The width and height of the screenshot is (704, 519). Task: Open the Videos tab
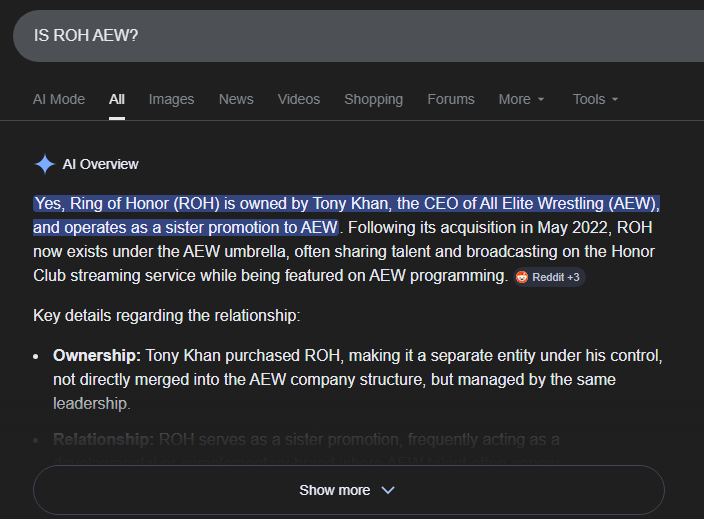(x=299, y=99)
